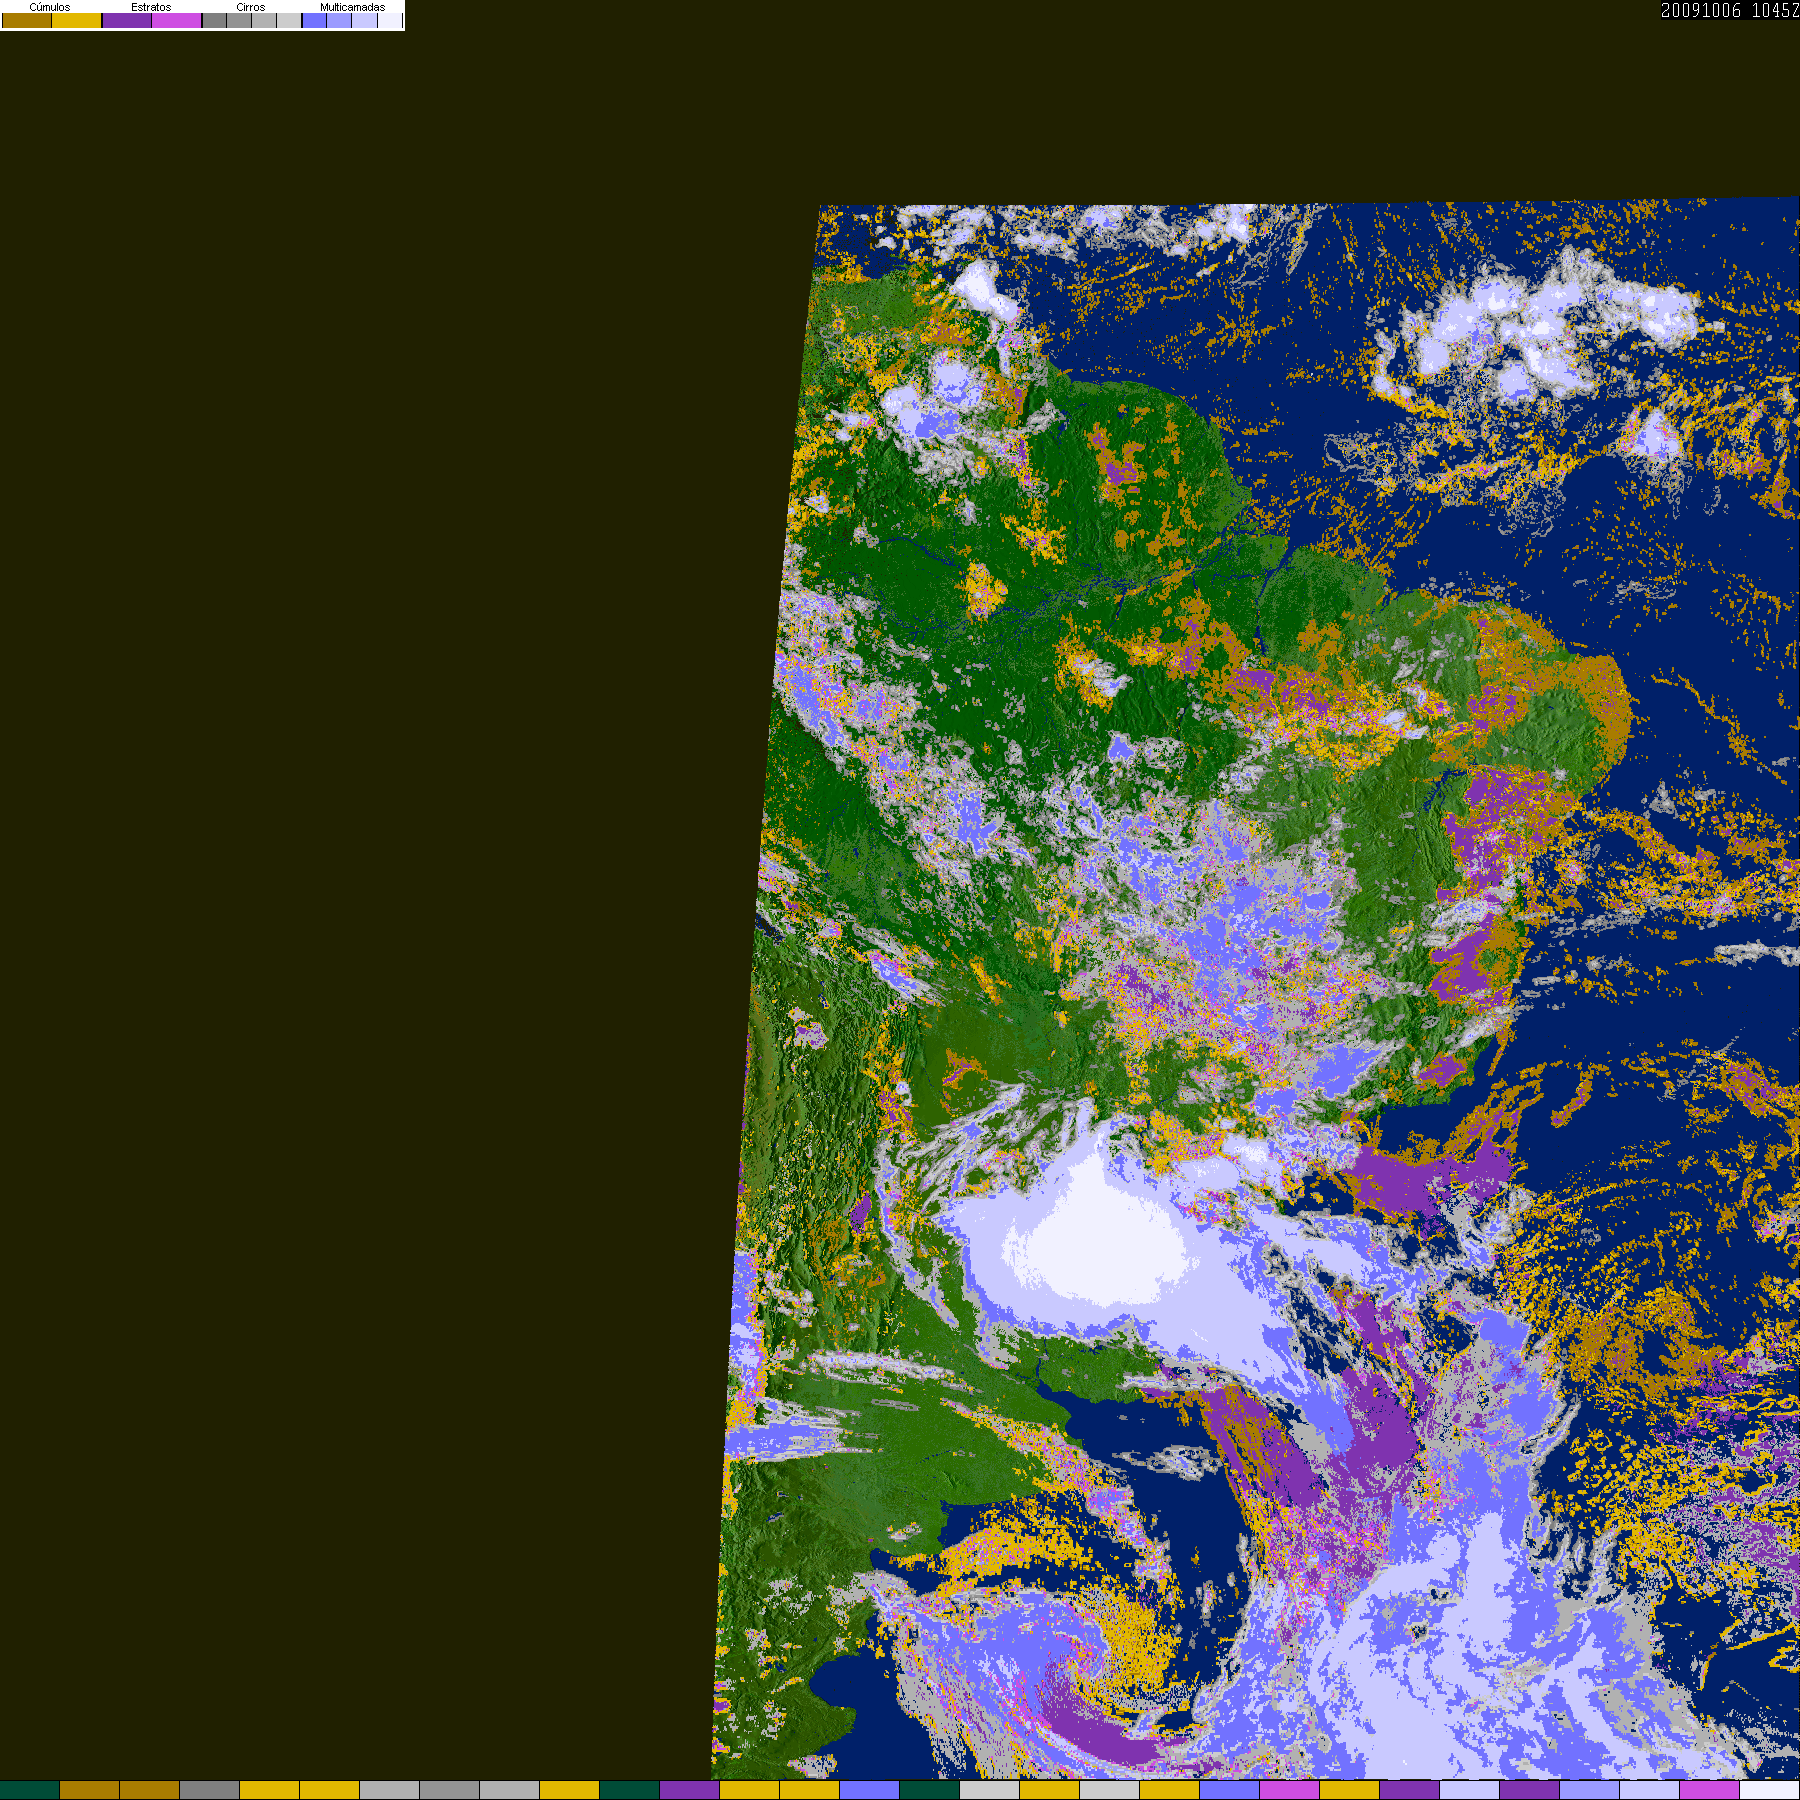This screenshot has width=1800, height=1800.
Task: Click the dark purple Estratos legend swatch
Action: [x=127, y=20]
